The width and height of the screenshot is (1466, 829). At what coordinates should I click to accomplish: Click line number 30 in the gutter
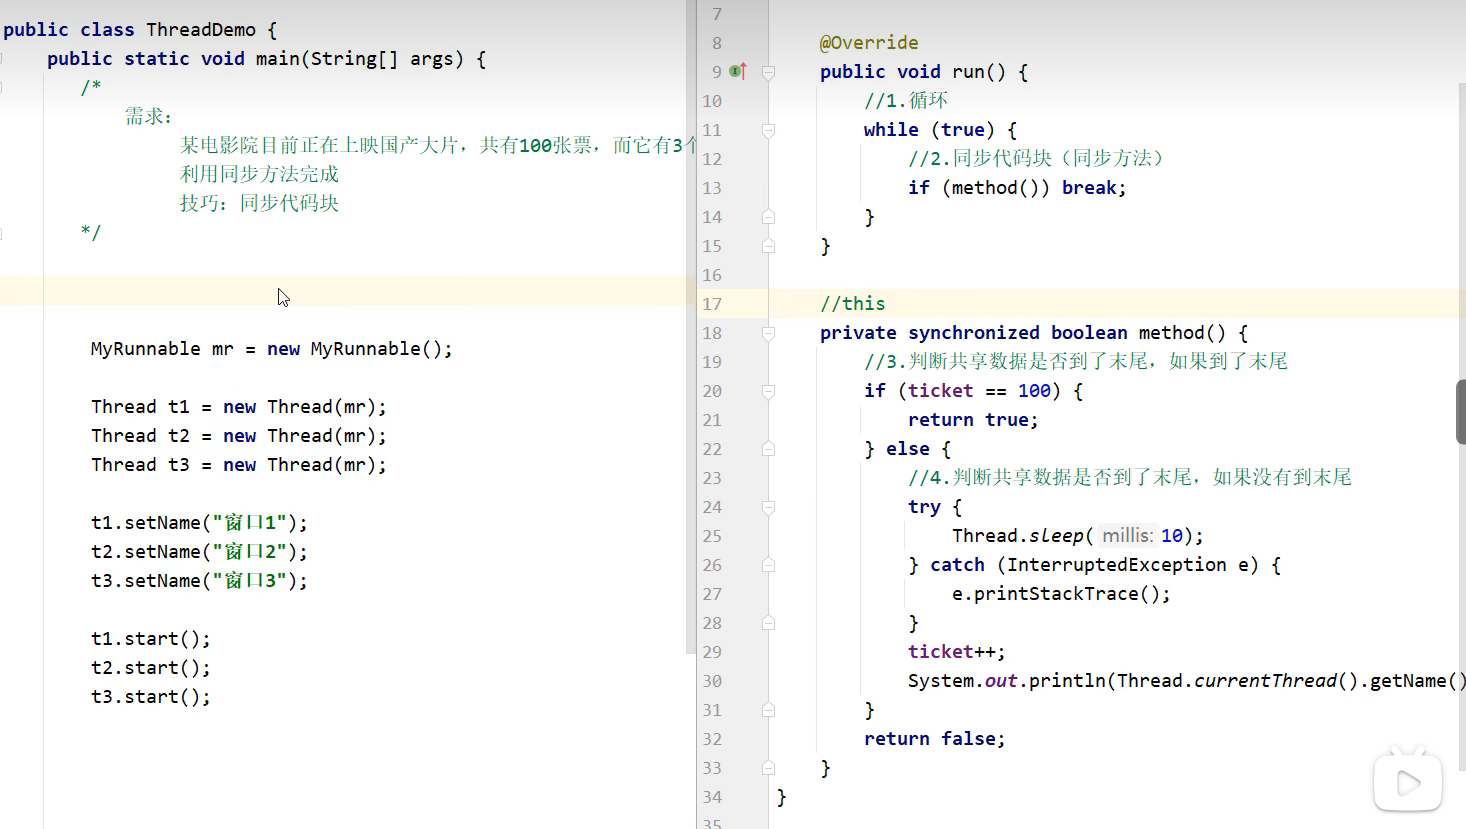(x=712, y=681)
